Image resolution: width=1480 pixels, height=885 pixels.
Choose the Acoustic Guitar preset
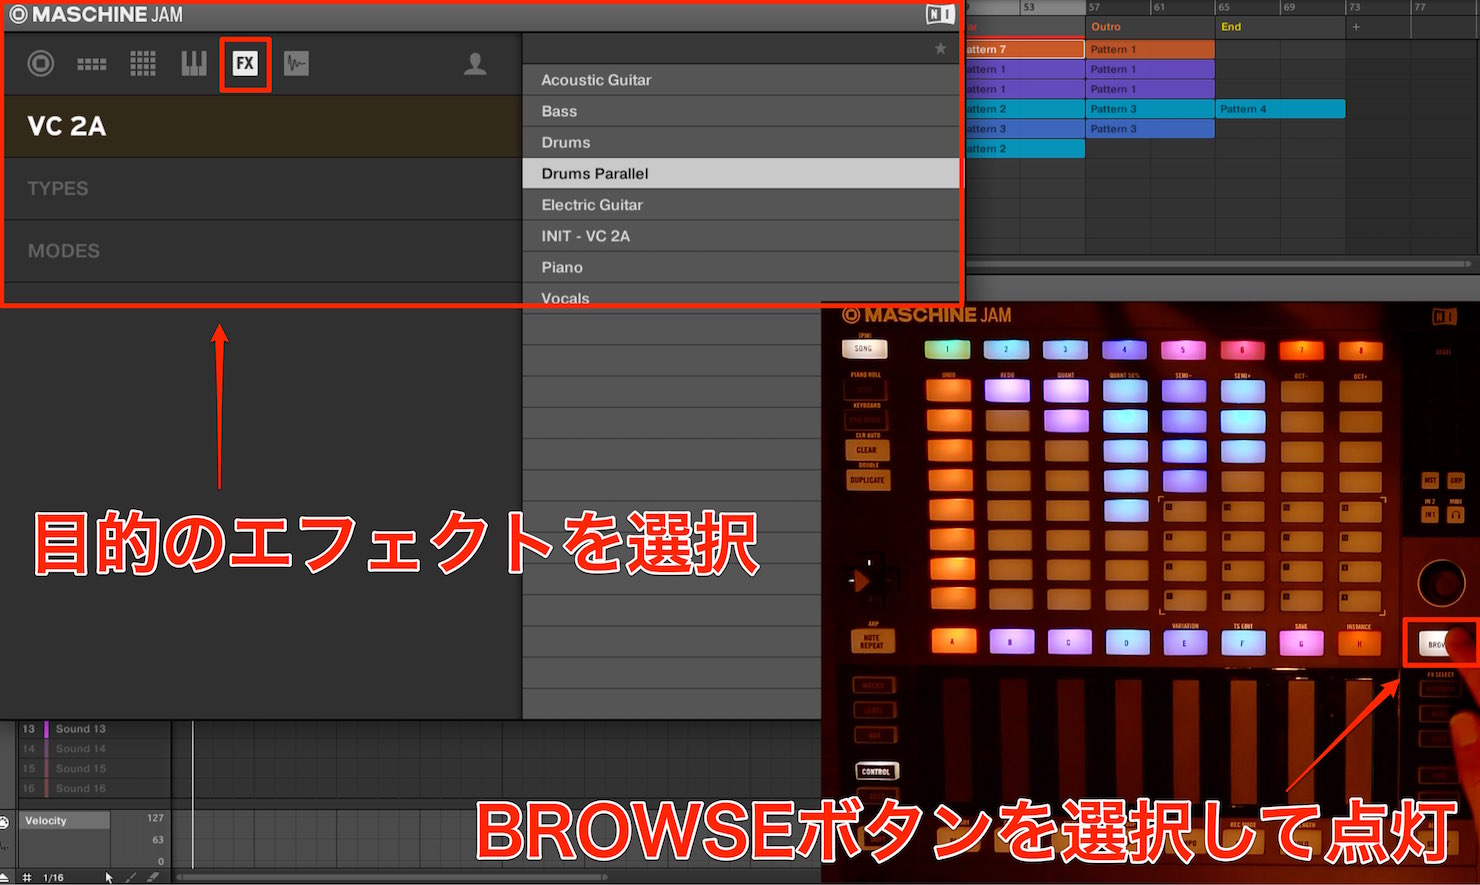click(741, 80)
